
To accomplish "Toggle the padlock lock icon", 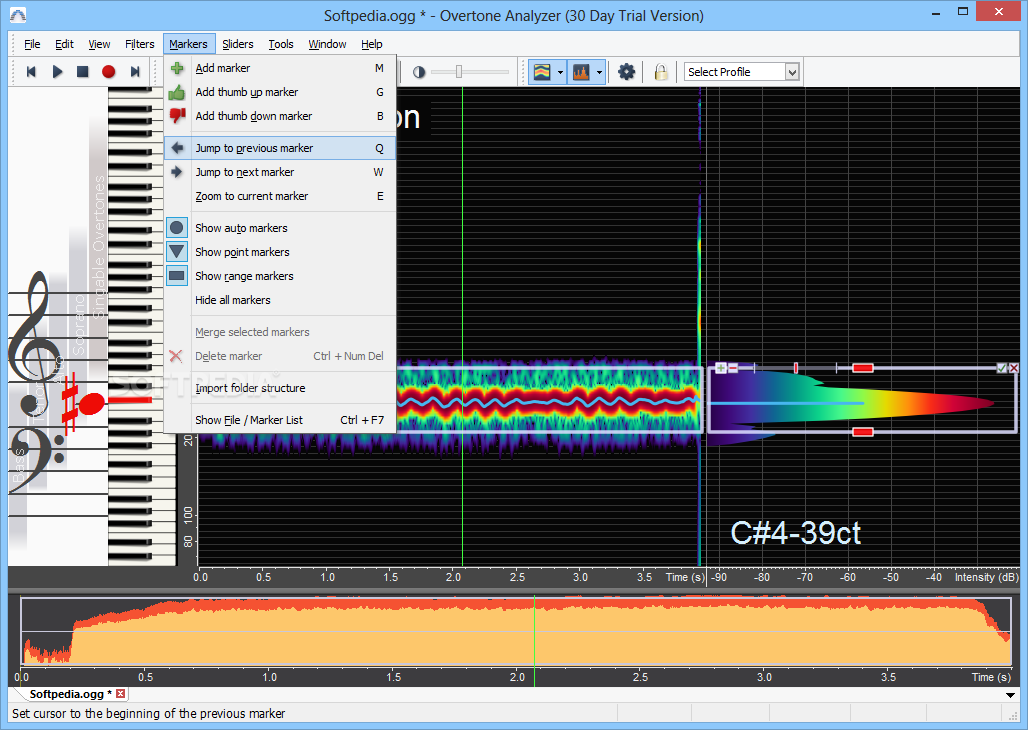I will tap(661, 71).
